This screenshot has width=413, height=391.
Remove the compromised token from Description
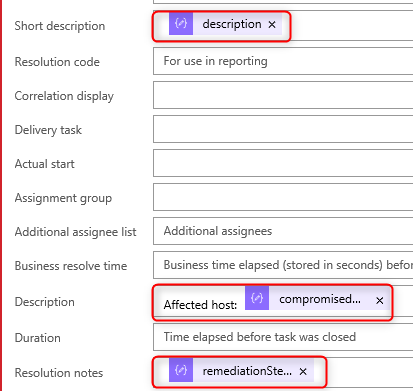[x=379, y=300]
